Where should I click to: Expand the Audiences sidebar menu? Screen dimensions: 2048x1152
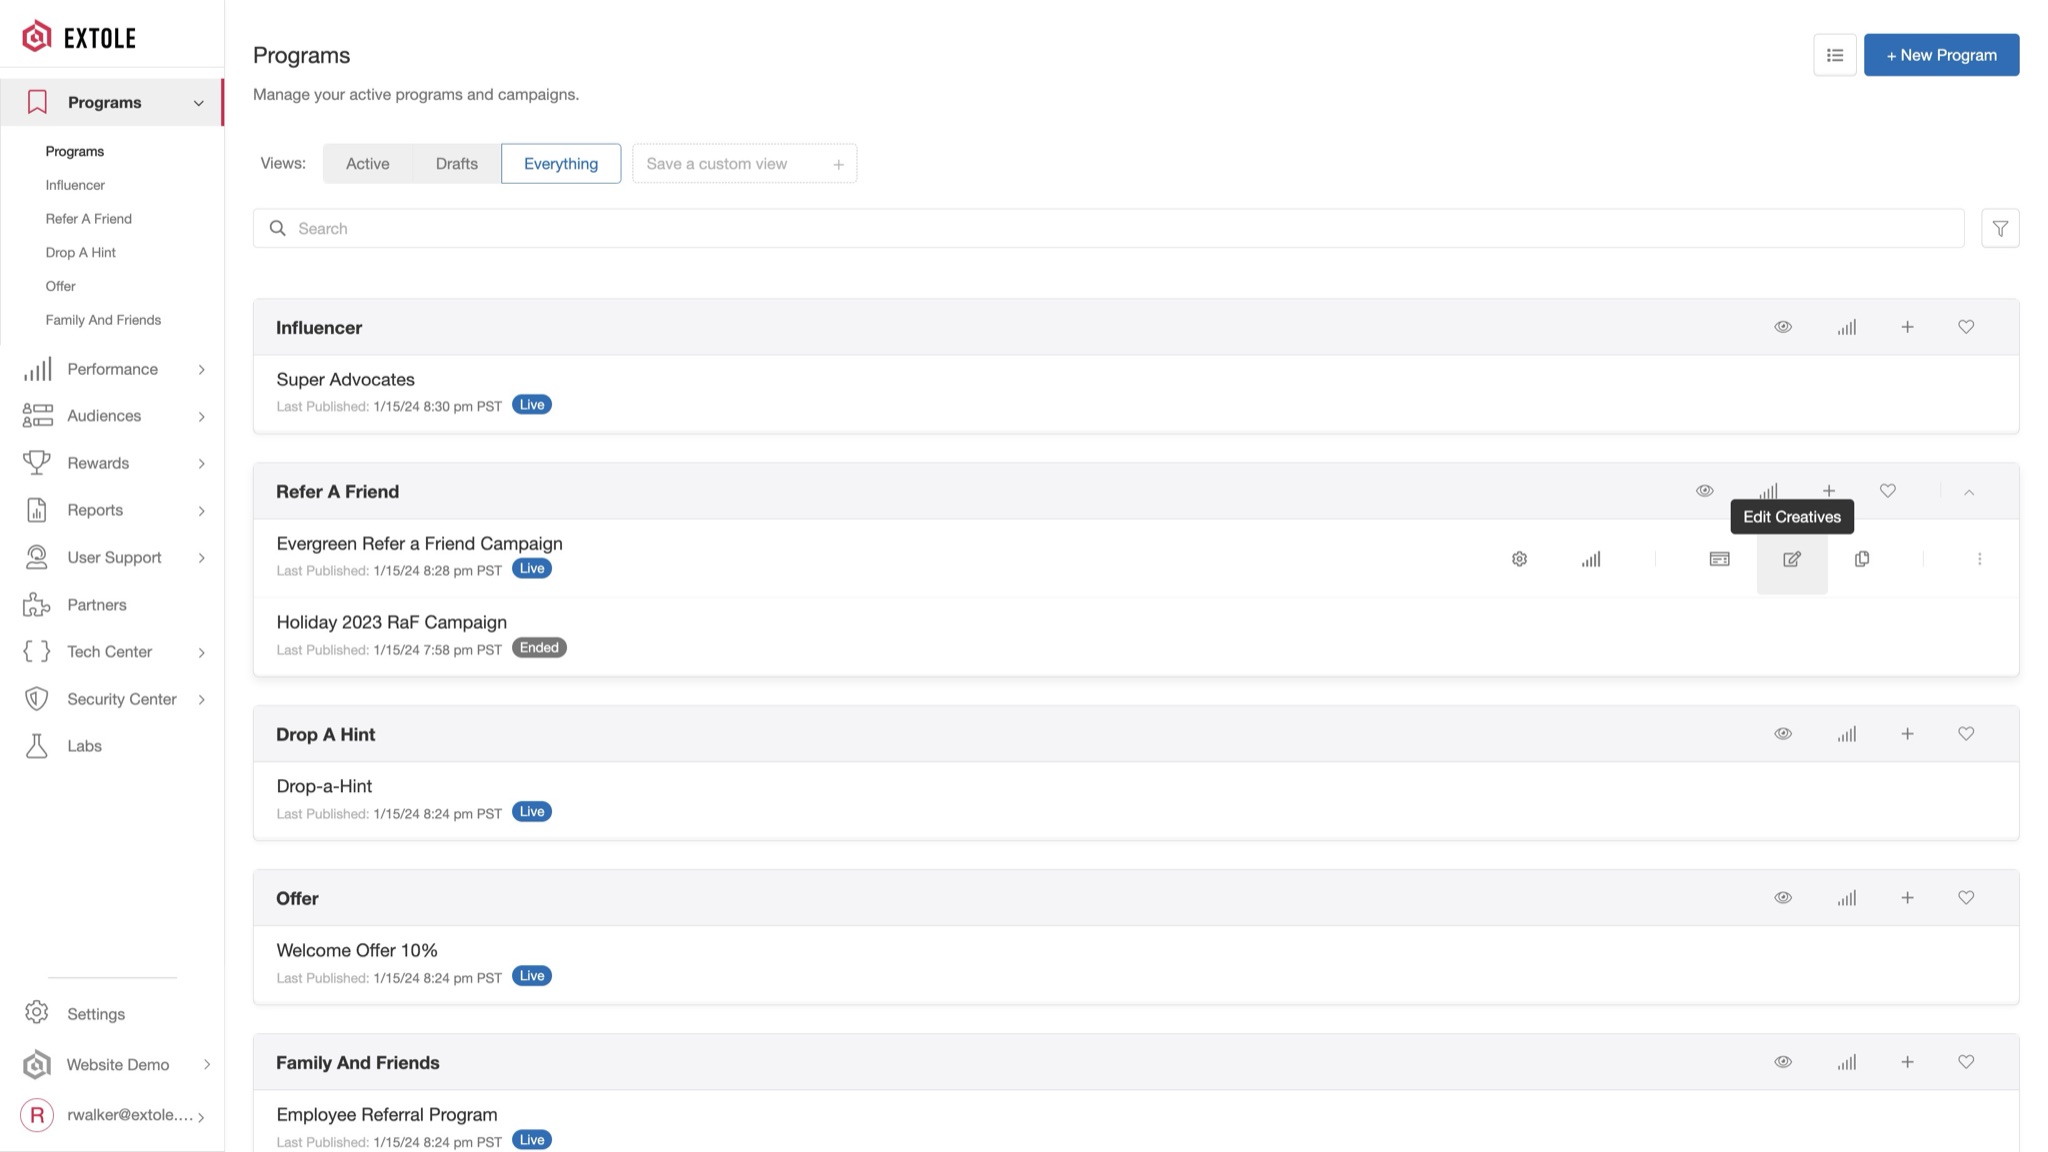pos(201,417)
